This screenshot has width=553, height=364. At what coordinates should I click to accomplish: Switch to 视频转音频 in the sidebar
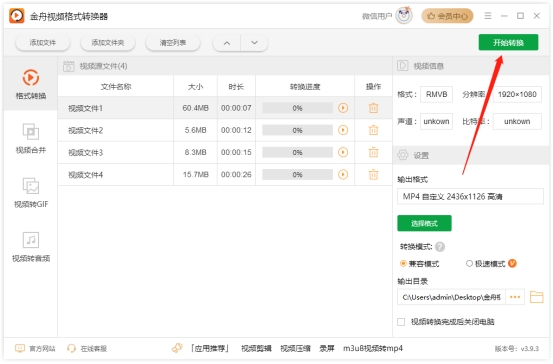pos(31,247)
